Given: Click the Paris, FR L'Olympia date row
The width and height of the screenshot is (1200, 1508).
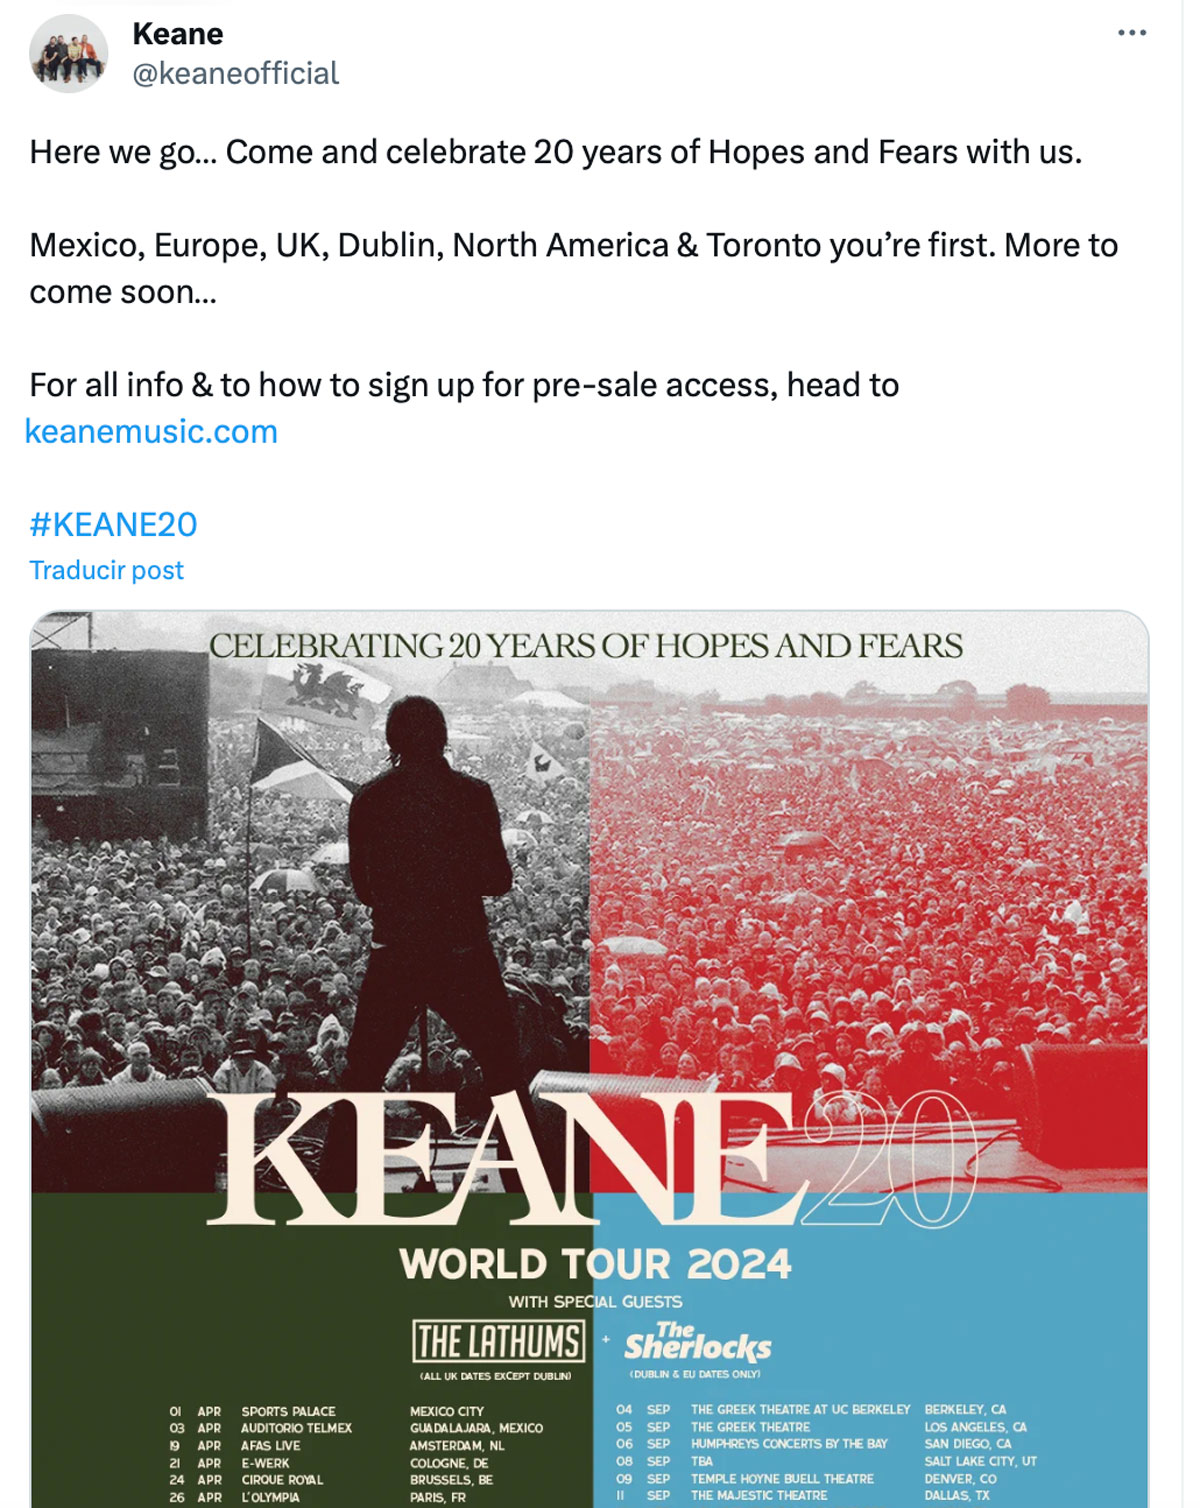Looking at the screenshot, I should coord(320,1497).
